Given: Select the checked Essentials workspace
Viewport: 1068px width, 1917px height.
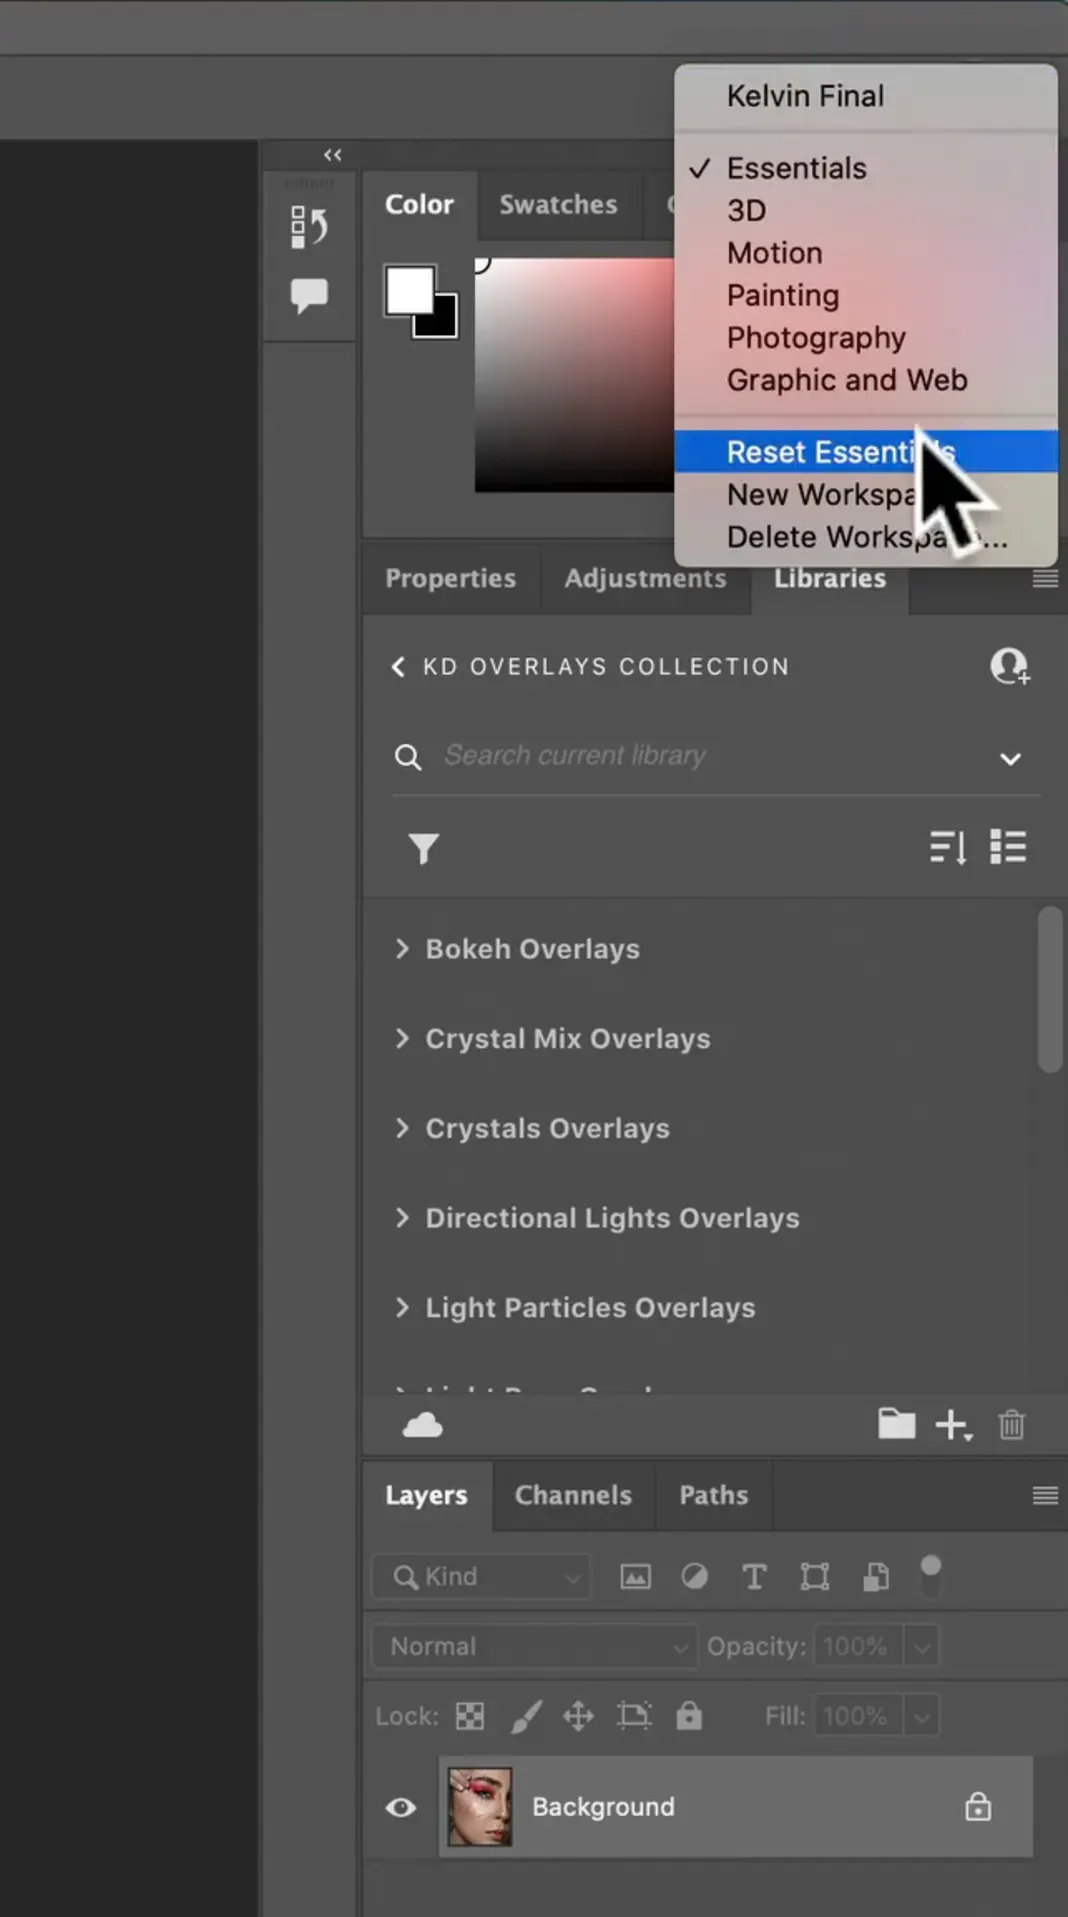Looking at the screenshot, I should (866, 168).
